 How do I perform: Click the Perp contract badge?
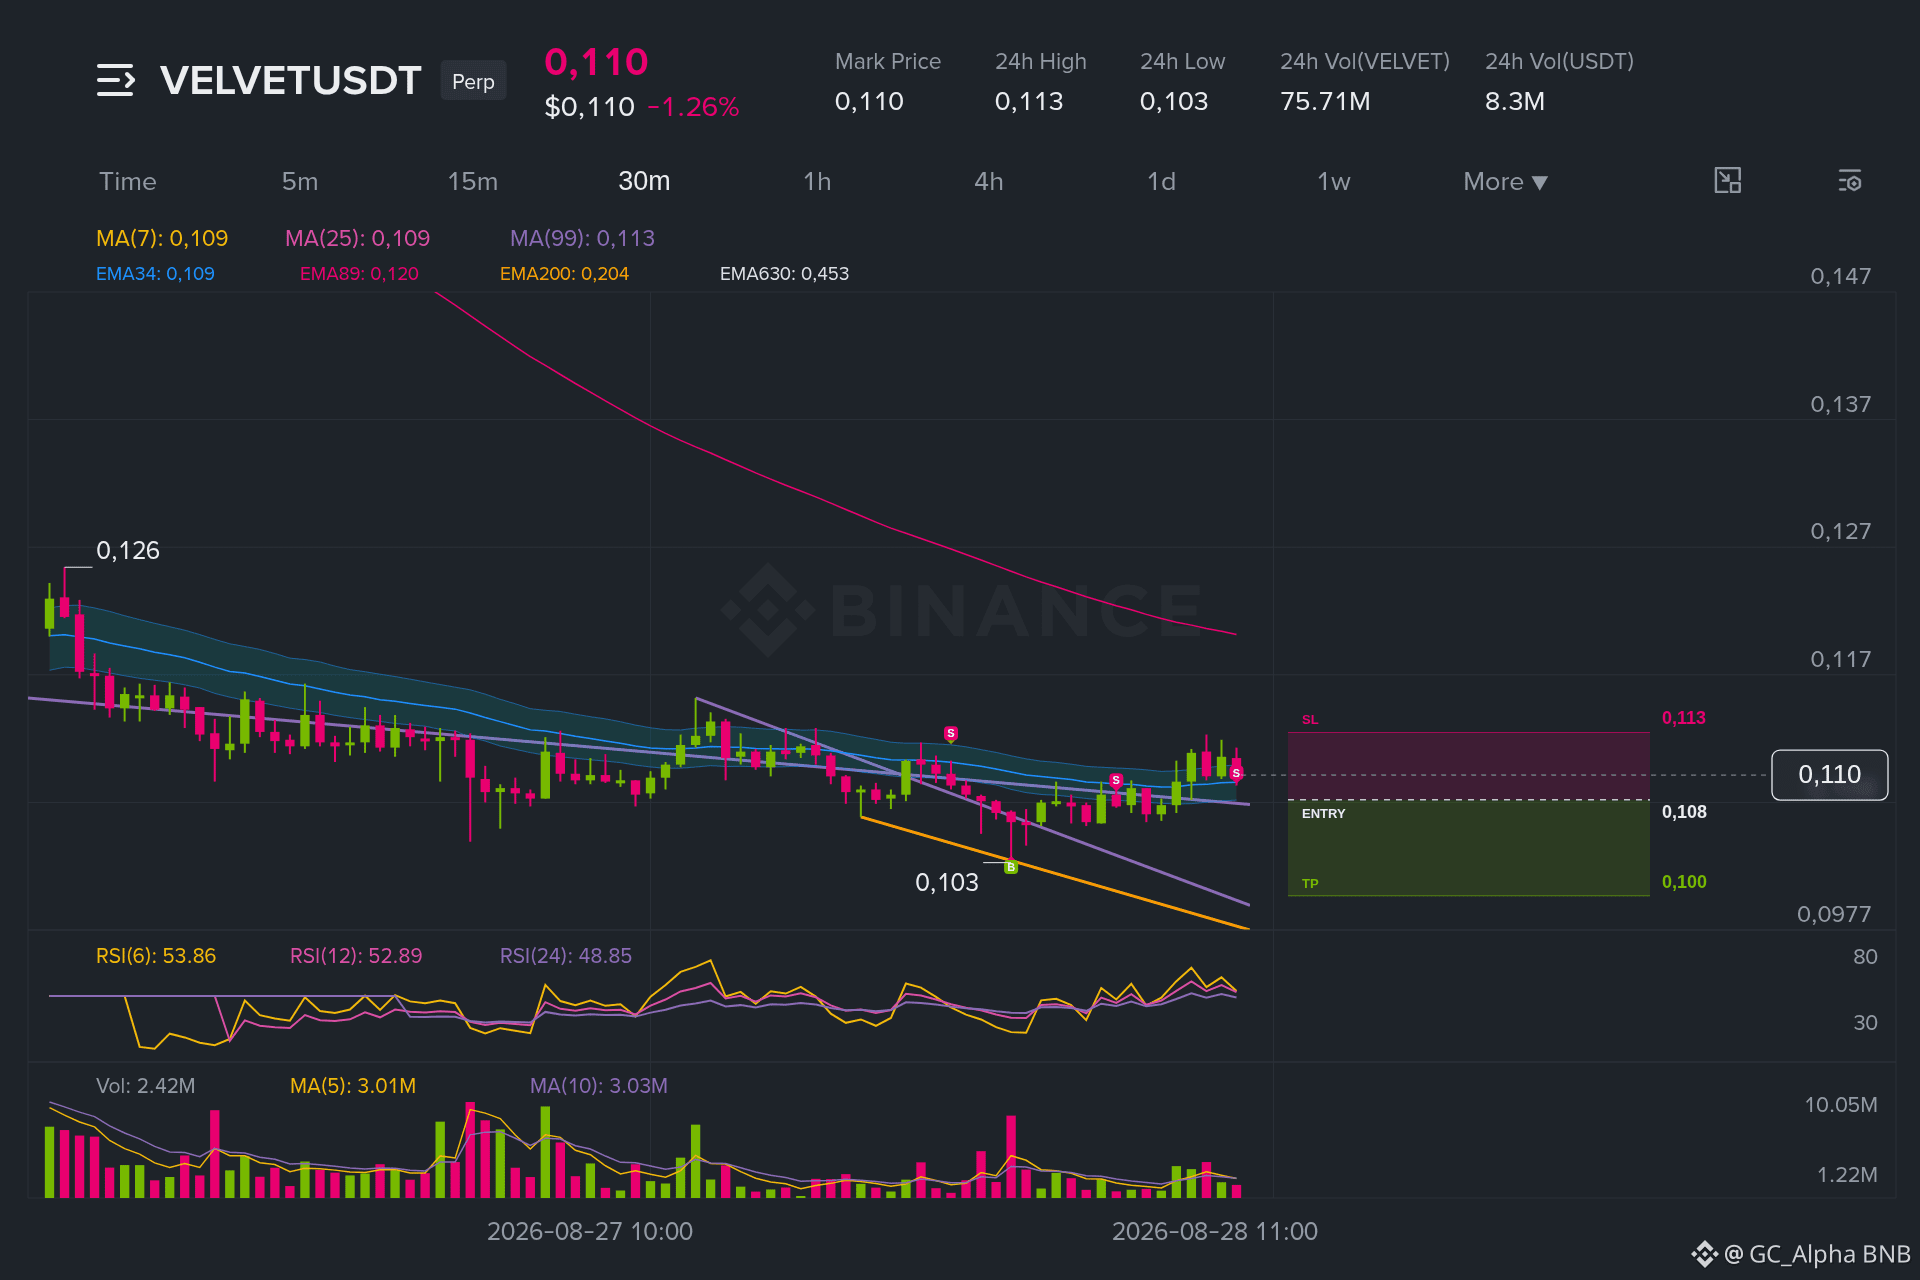(473, 81)
